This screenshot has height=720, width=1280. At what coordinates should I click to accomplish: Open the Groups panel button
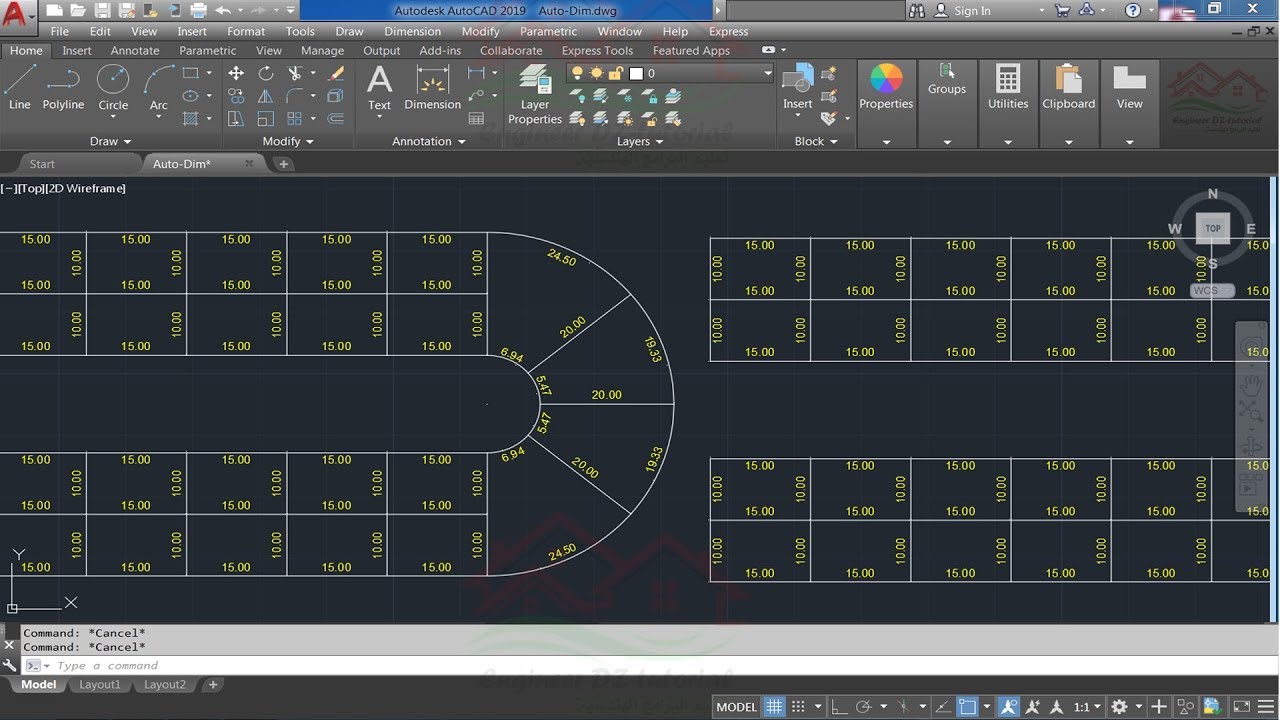click(946, 80)
